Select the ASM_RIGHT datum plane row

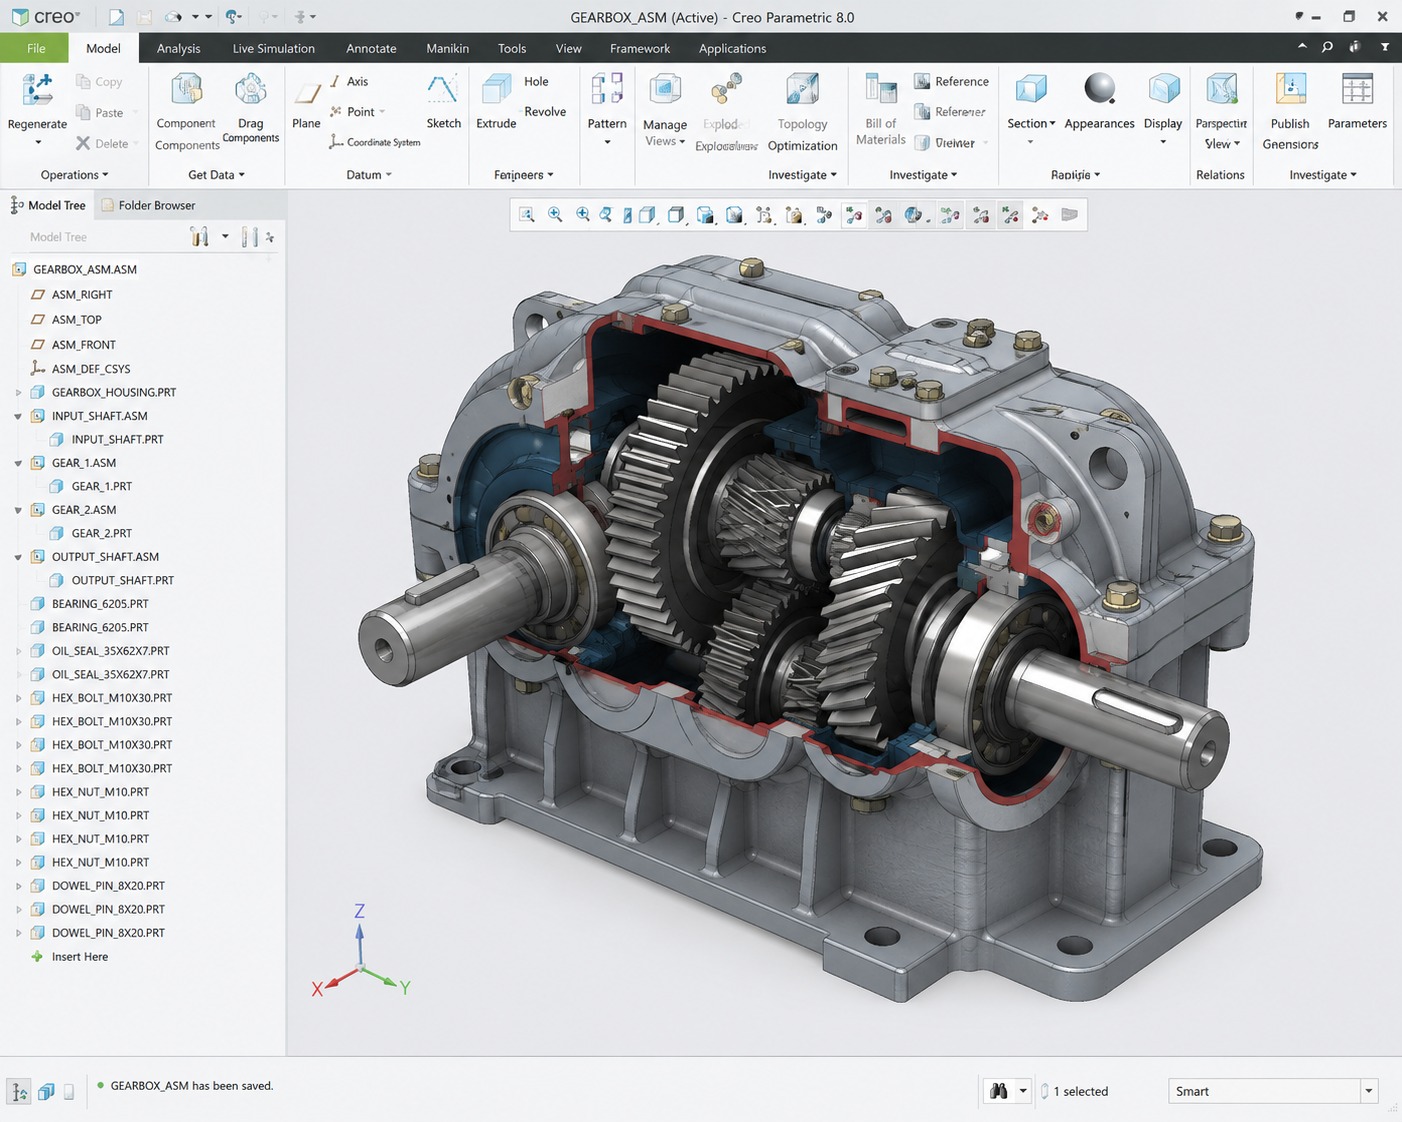[x=72, y=294]
